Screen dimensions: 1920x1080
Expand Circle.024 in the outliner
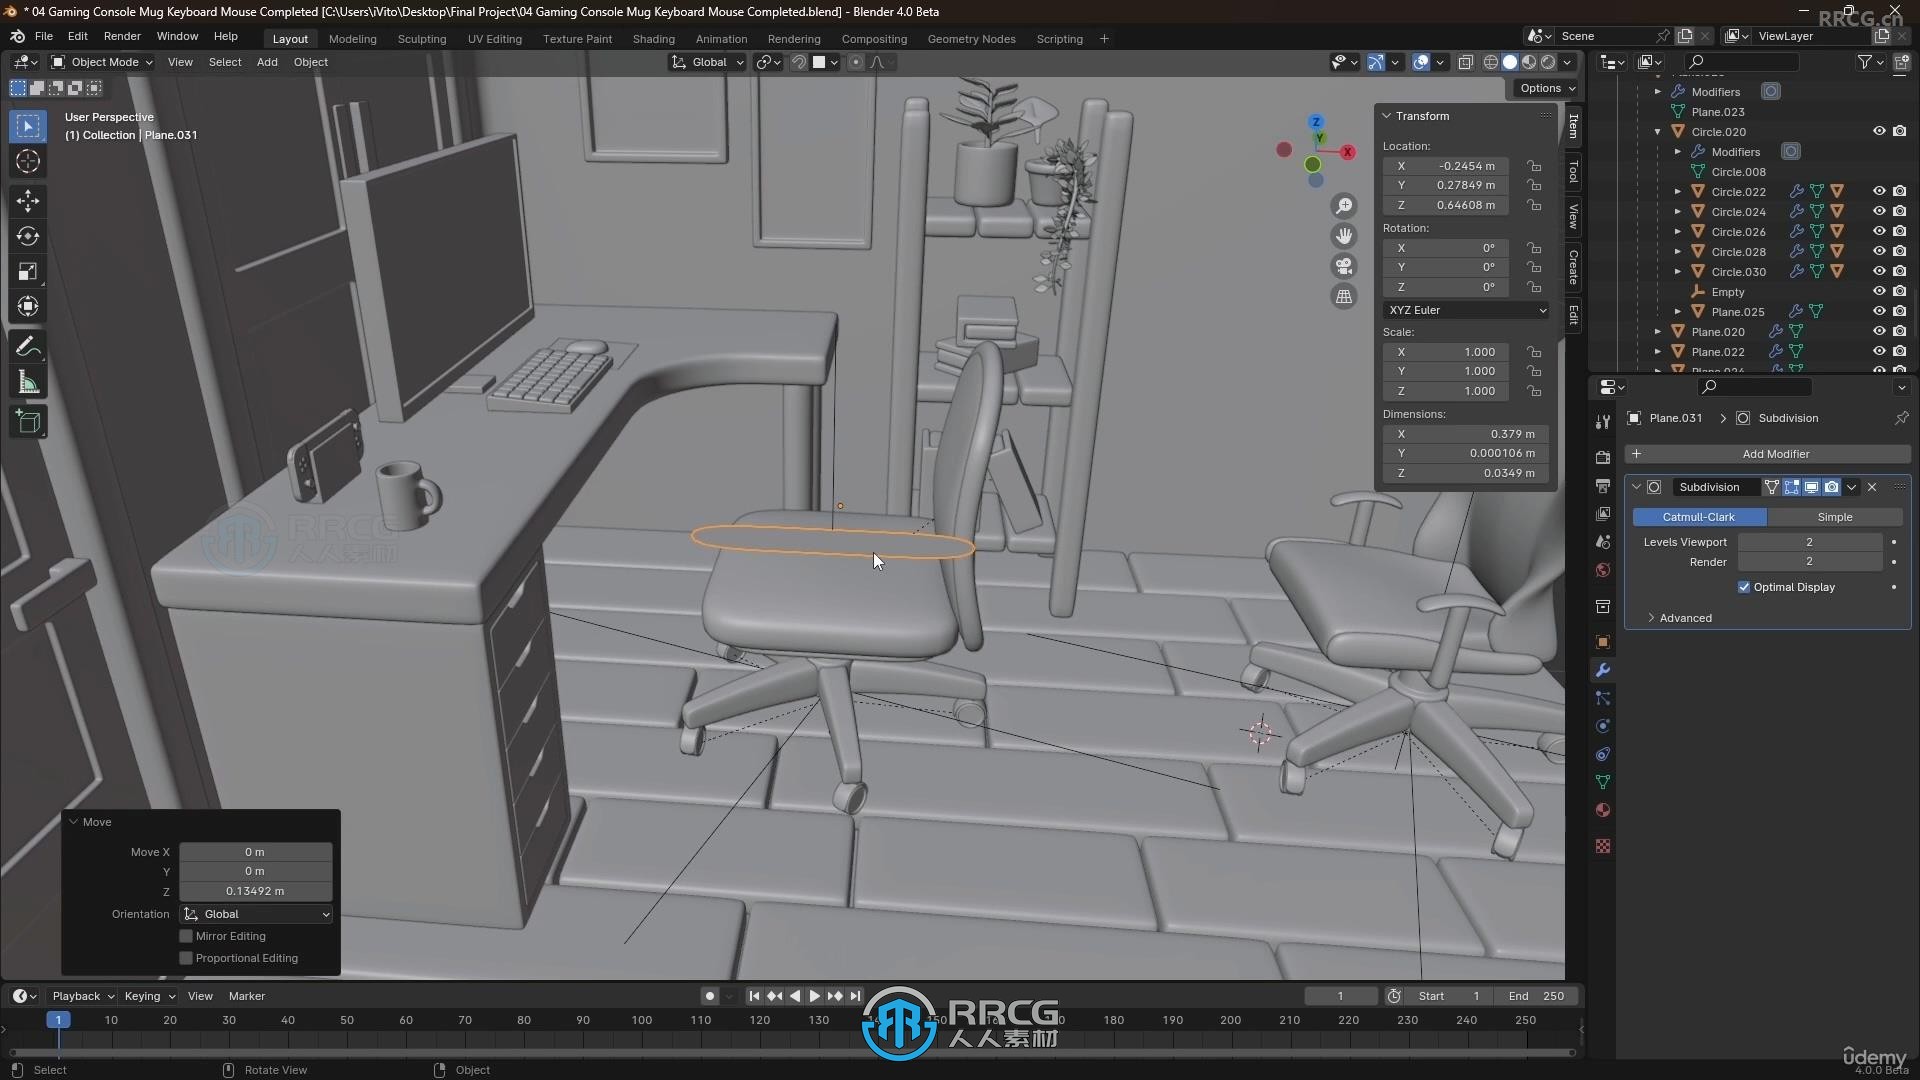(x=1678, y=211)
